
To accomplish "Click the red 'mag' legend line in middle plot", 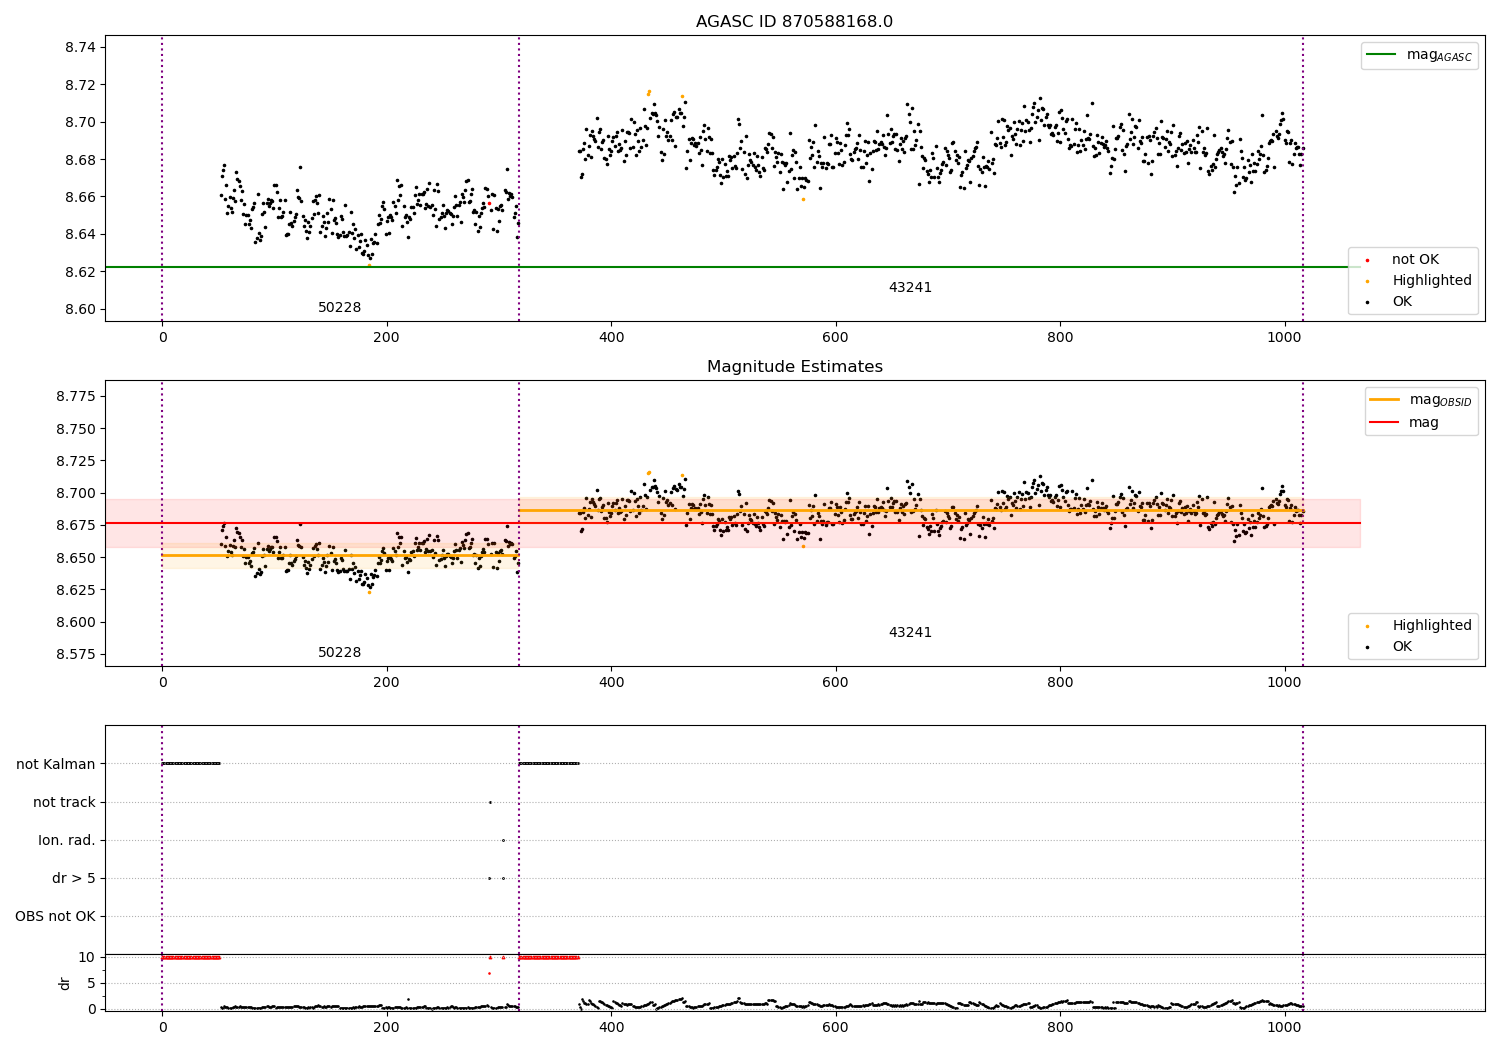I will coord(1384,423).
